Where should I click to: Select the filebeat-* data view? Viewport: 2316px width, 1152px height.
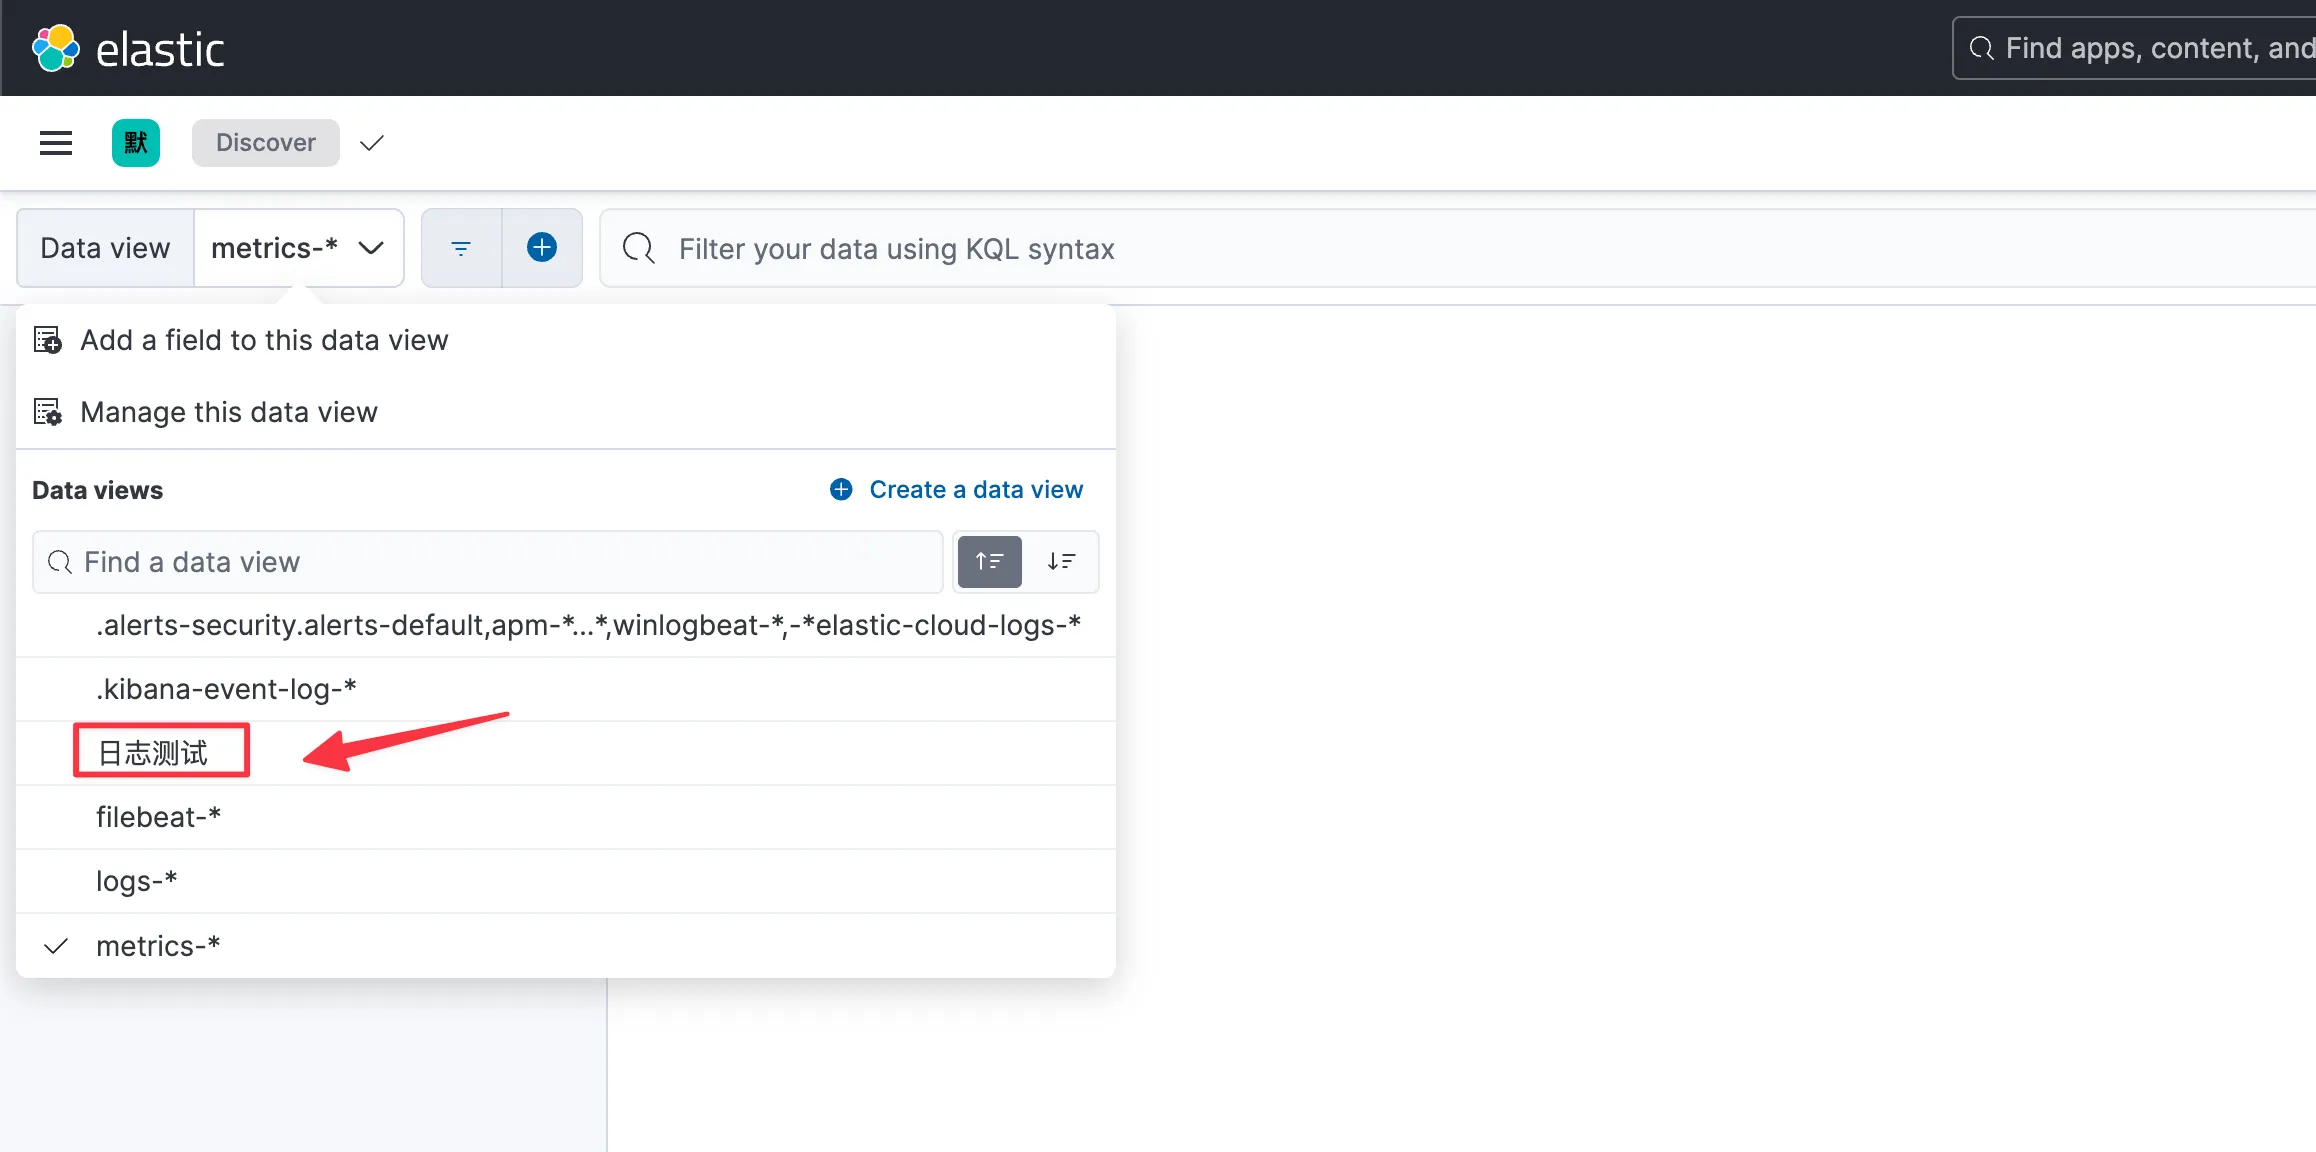tap(158, 817)
